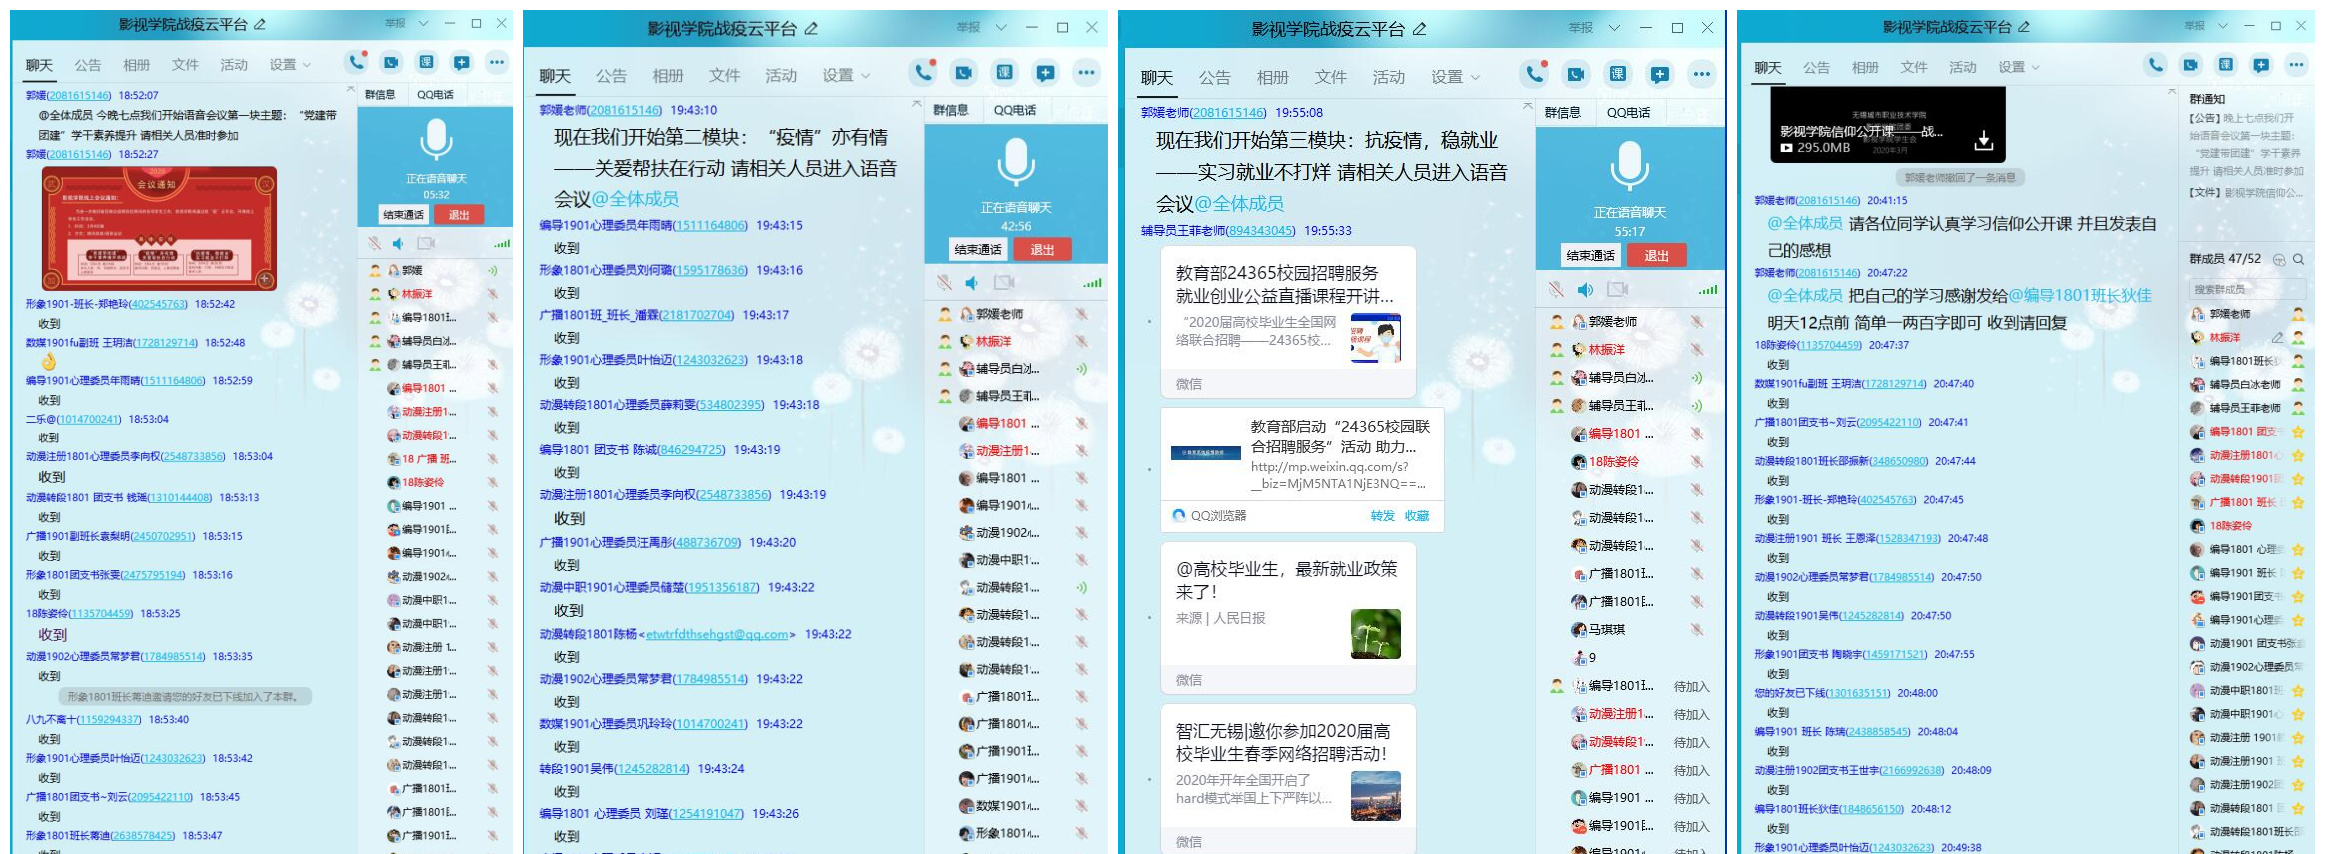
Task: Toggle the camera in the 05:32 call window
Action: pyautogui.click(x=426, y=243)
